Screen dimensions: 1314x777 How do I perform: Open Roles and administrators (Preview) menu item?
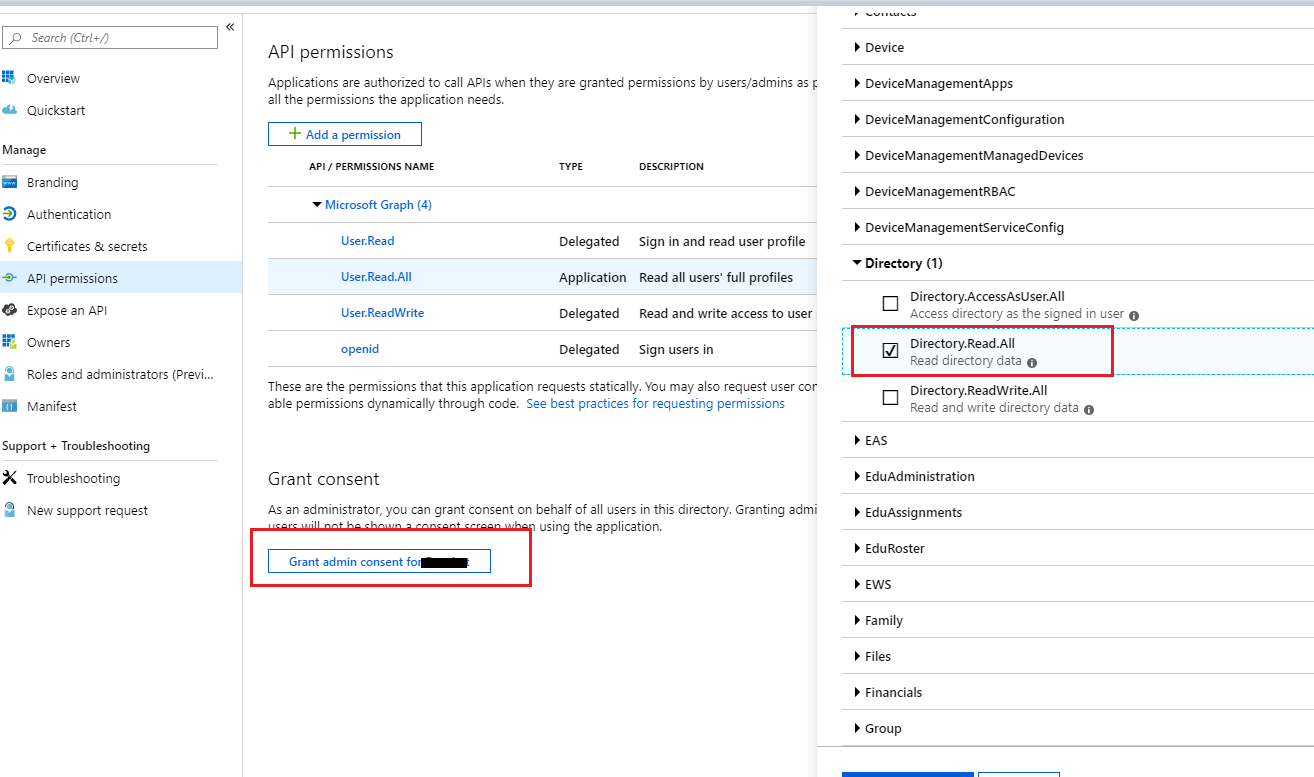click(121, 374)
